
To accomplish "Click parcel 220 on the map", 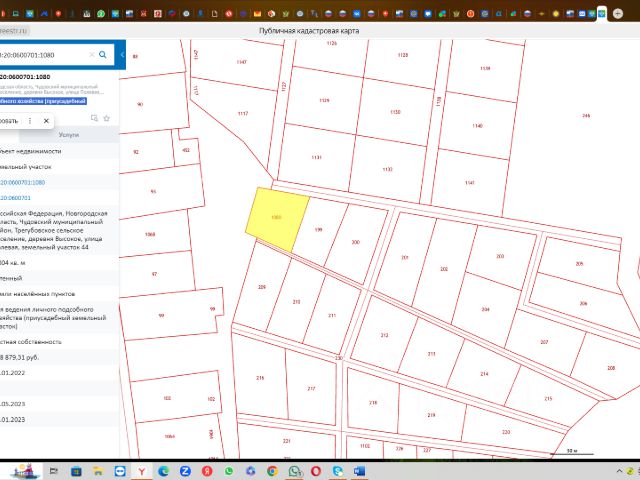I will tap(506, 432).
